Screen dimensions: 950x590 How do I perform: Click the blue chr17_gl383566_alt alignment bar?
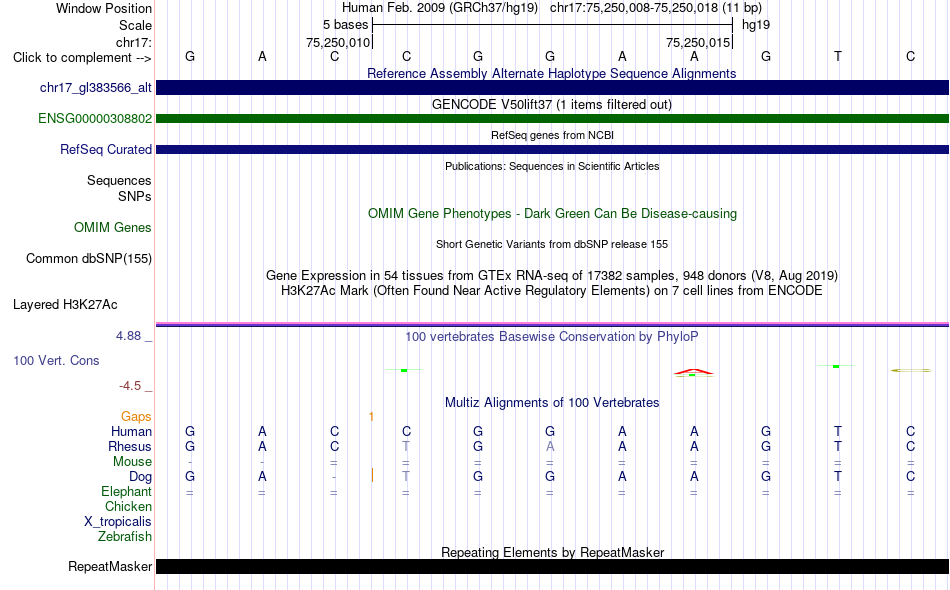pyautogui.click(x=552, y=87)
